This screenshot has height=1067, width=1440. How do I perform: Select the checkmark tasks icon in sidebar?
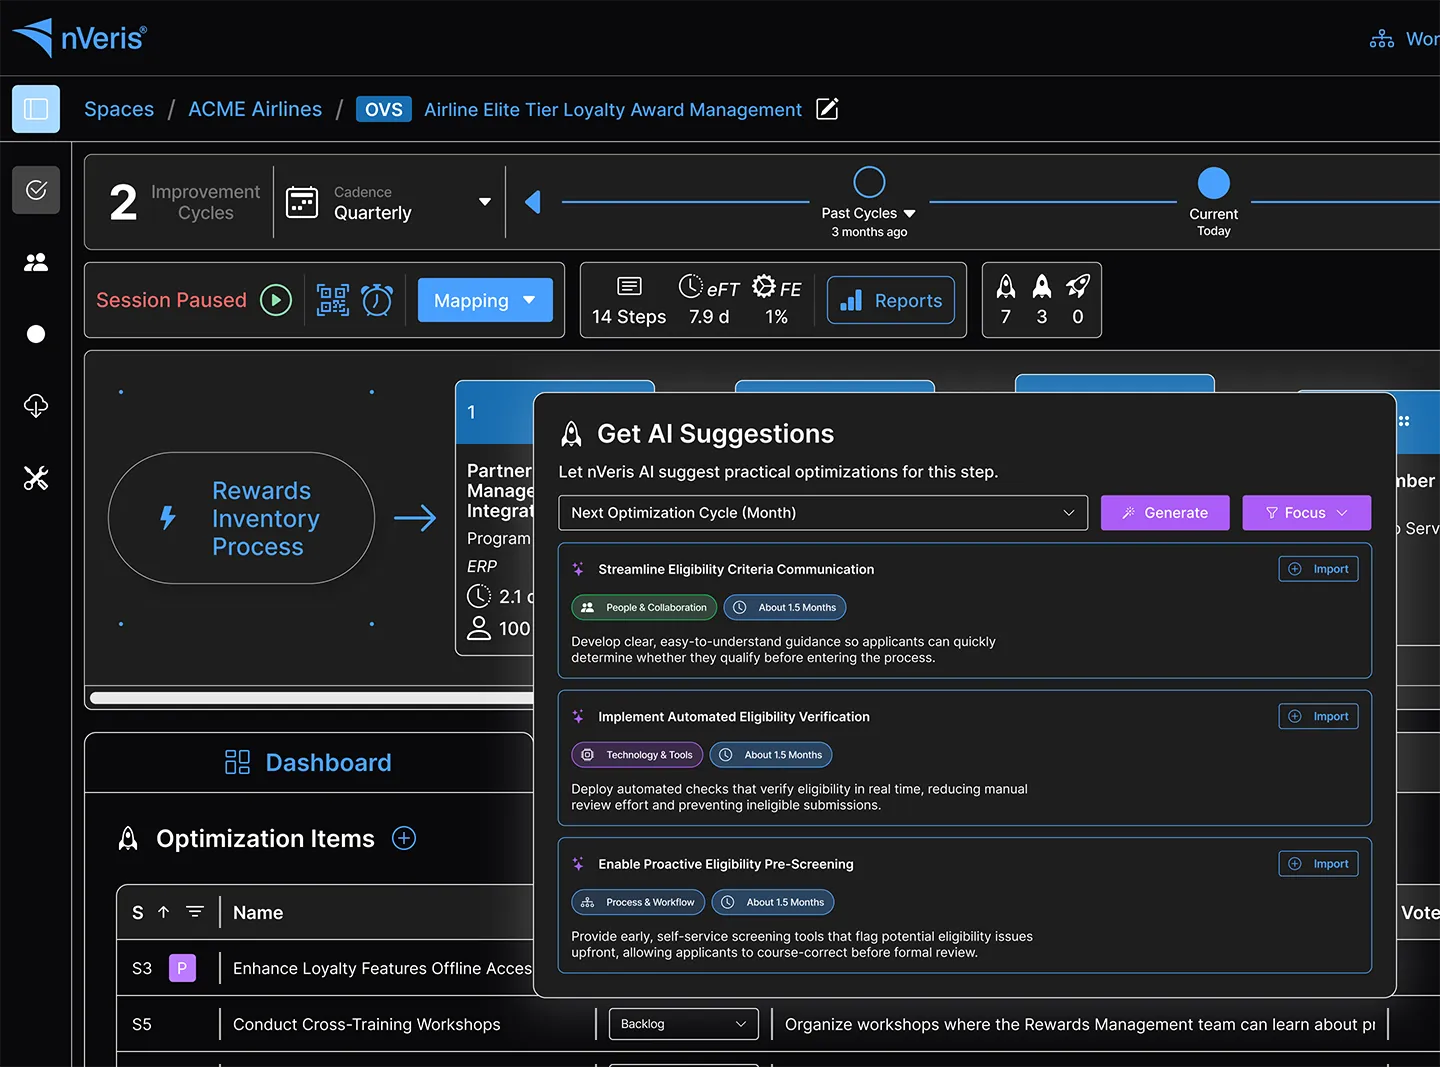click(x=35, y=189)
